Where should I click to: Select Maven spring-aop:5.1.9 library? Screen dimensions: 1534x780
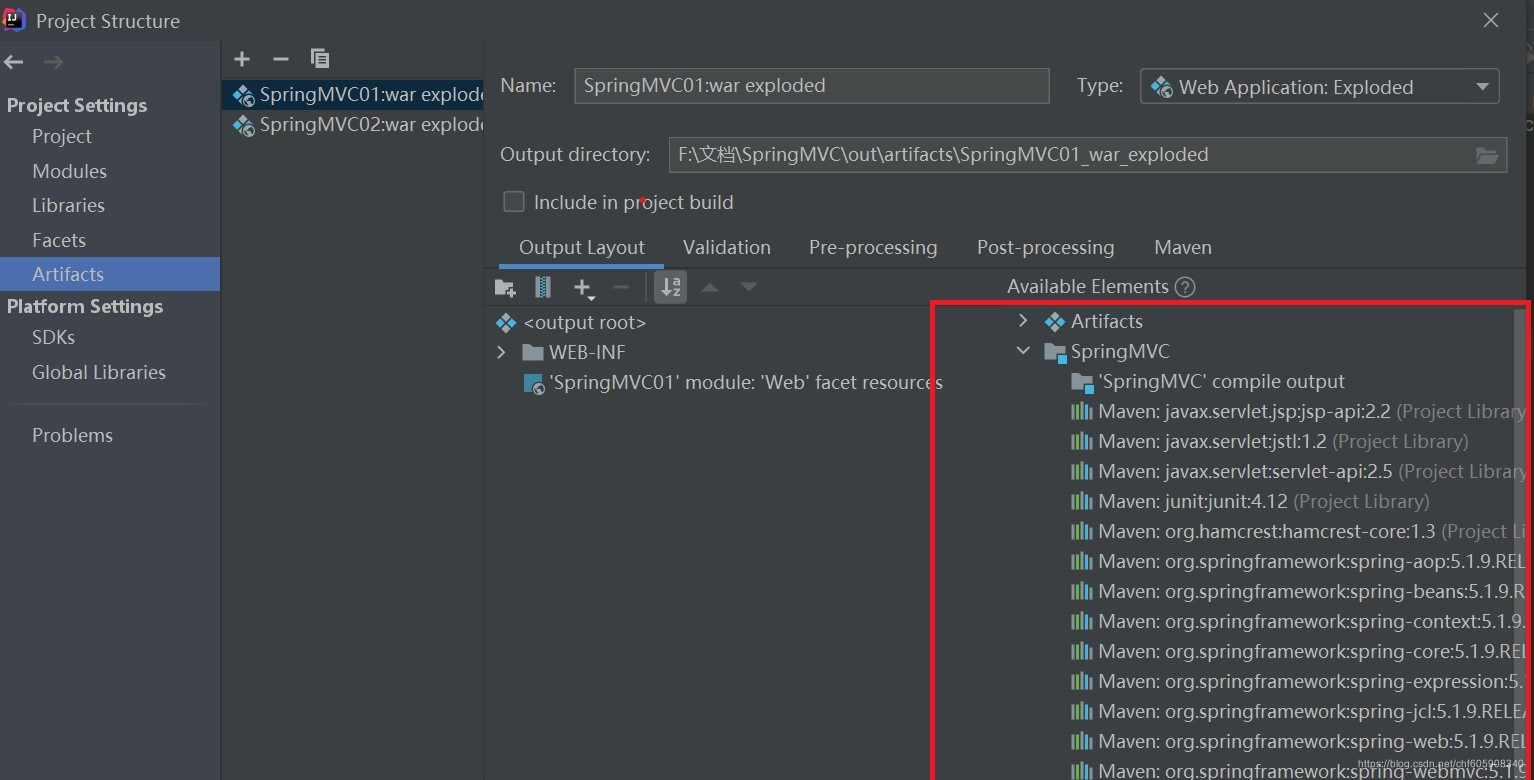pyautogui.click(x=1296, y=561)
